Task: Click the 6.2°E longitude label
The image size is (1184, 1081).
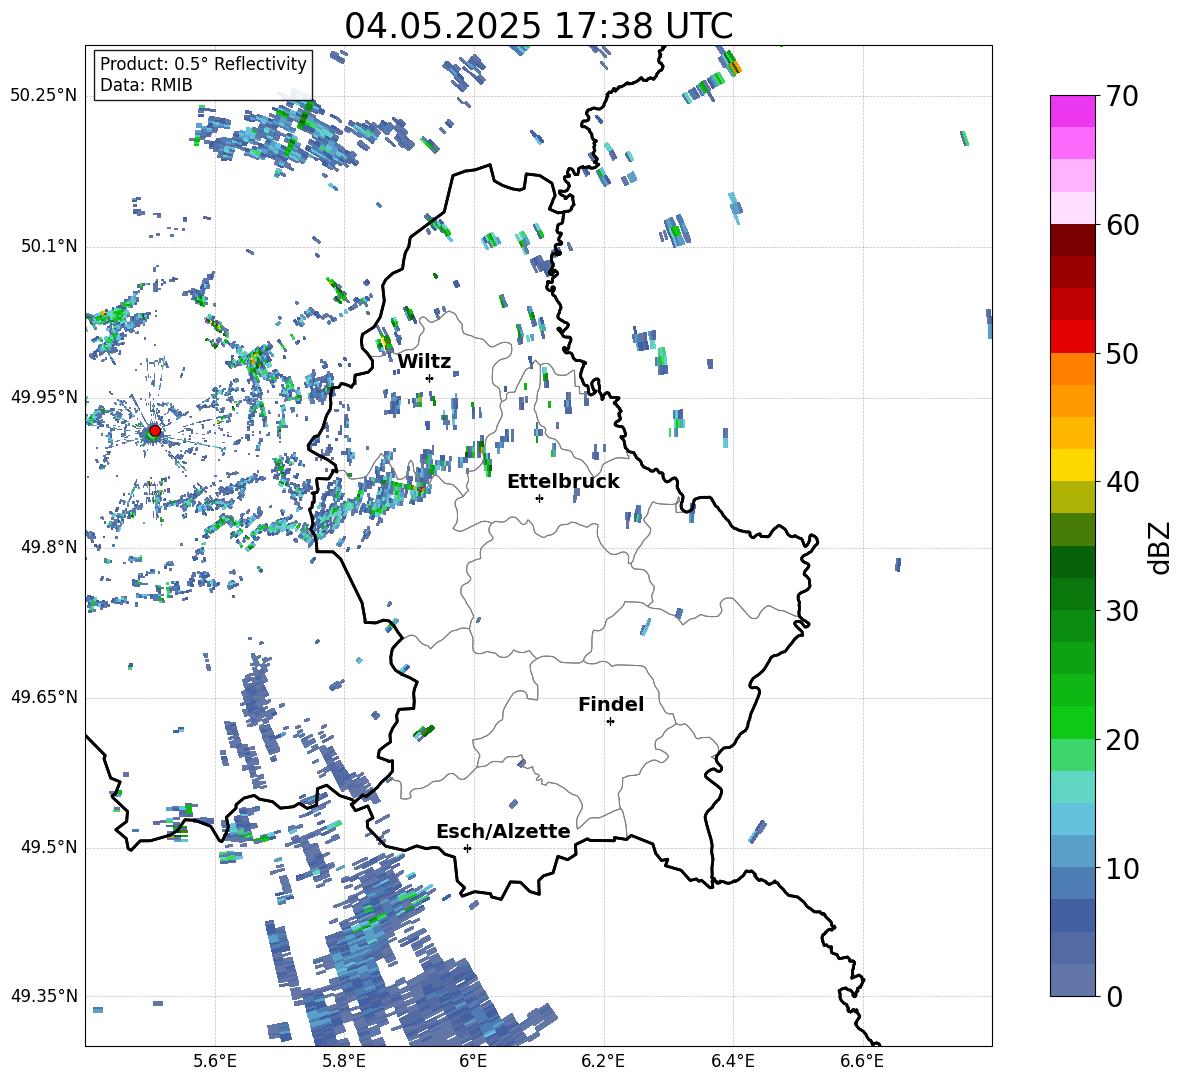Action: (x=603, y=1062)
